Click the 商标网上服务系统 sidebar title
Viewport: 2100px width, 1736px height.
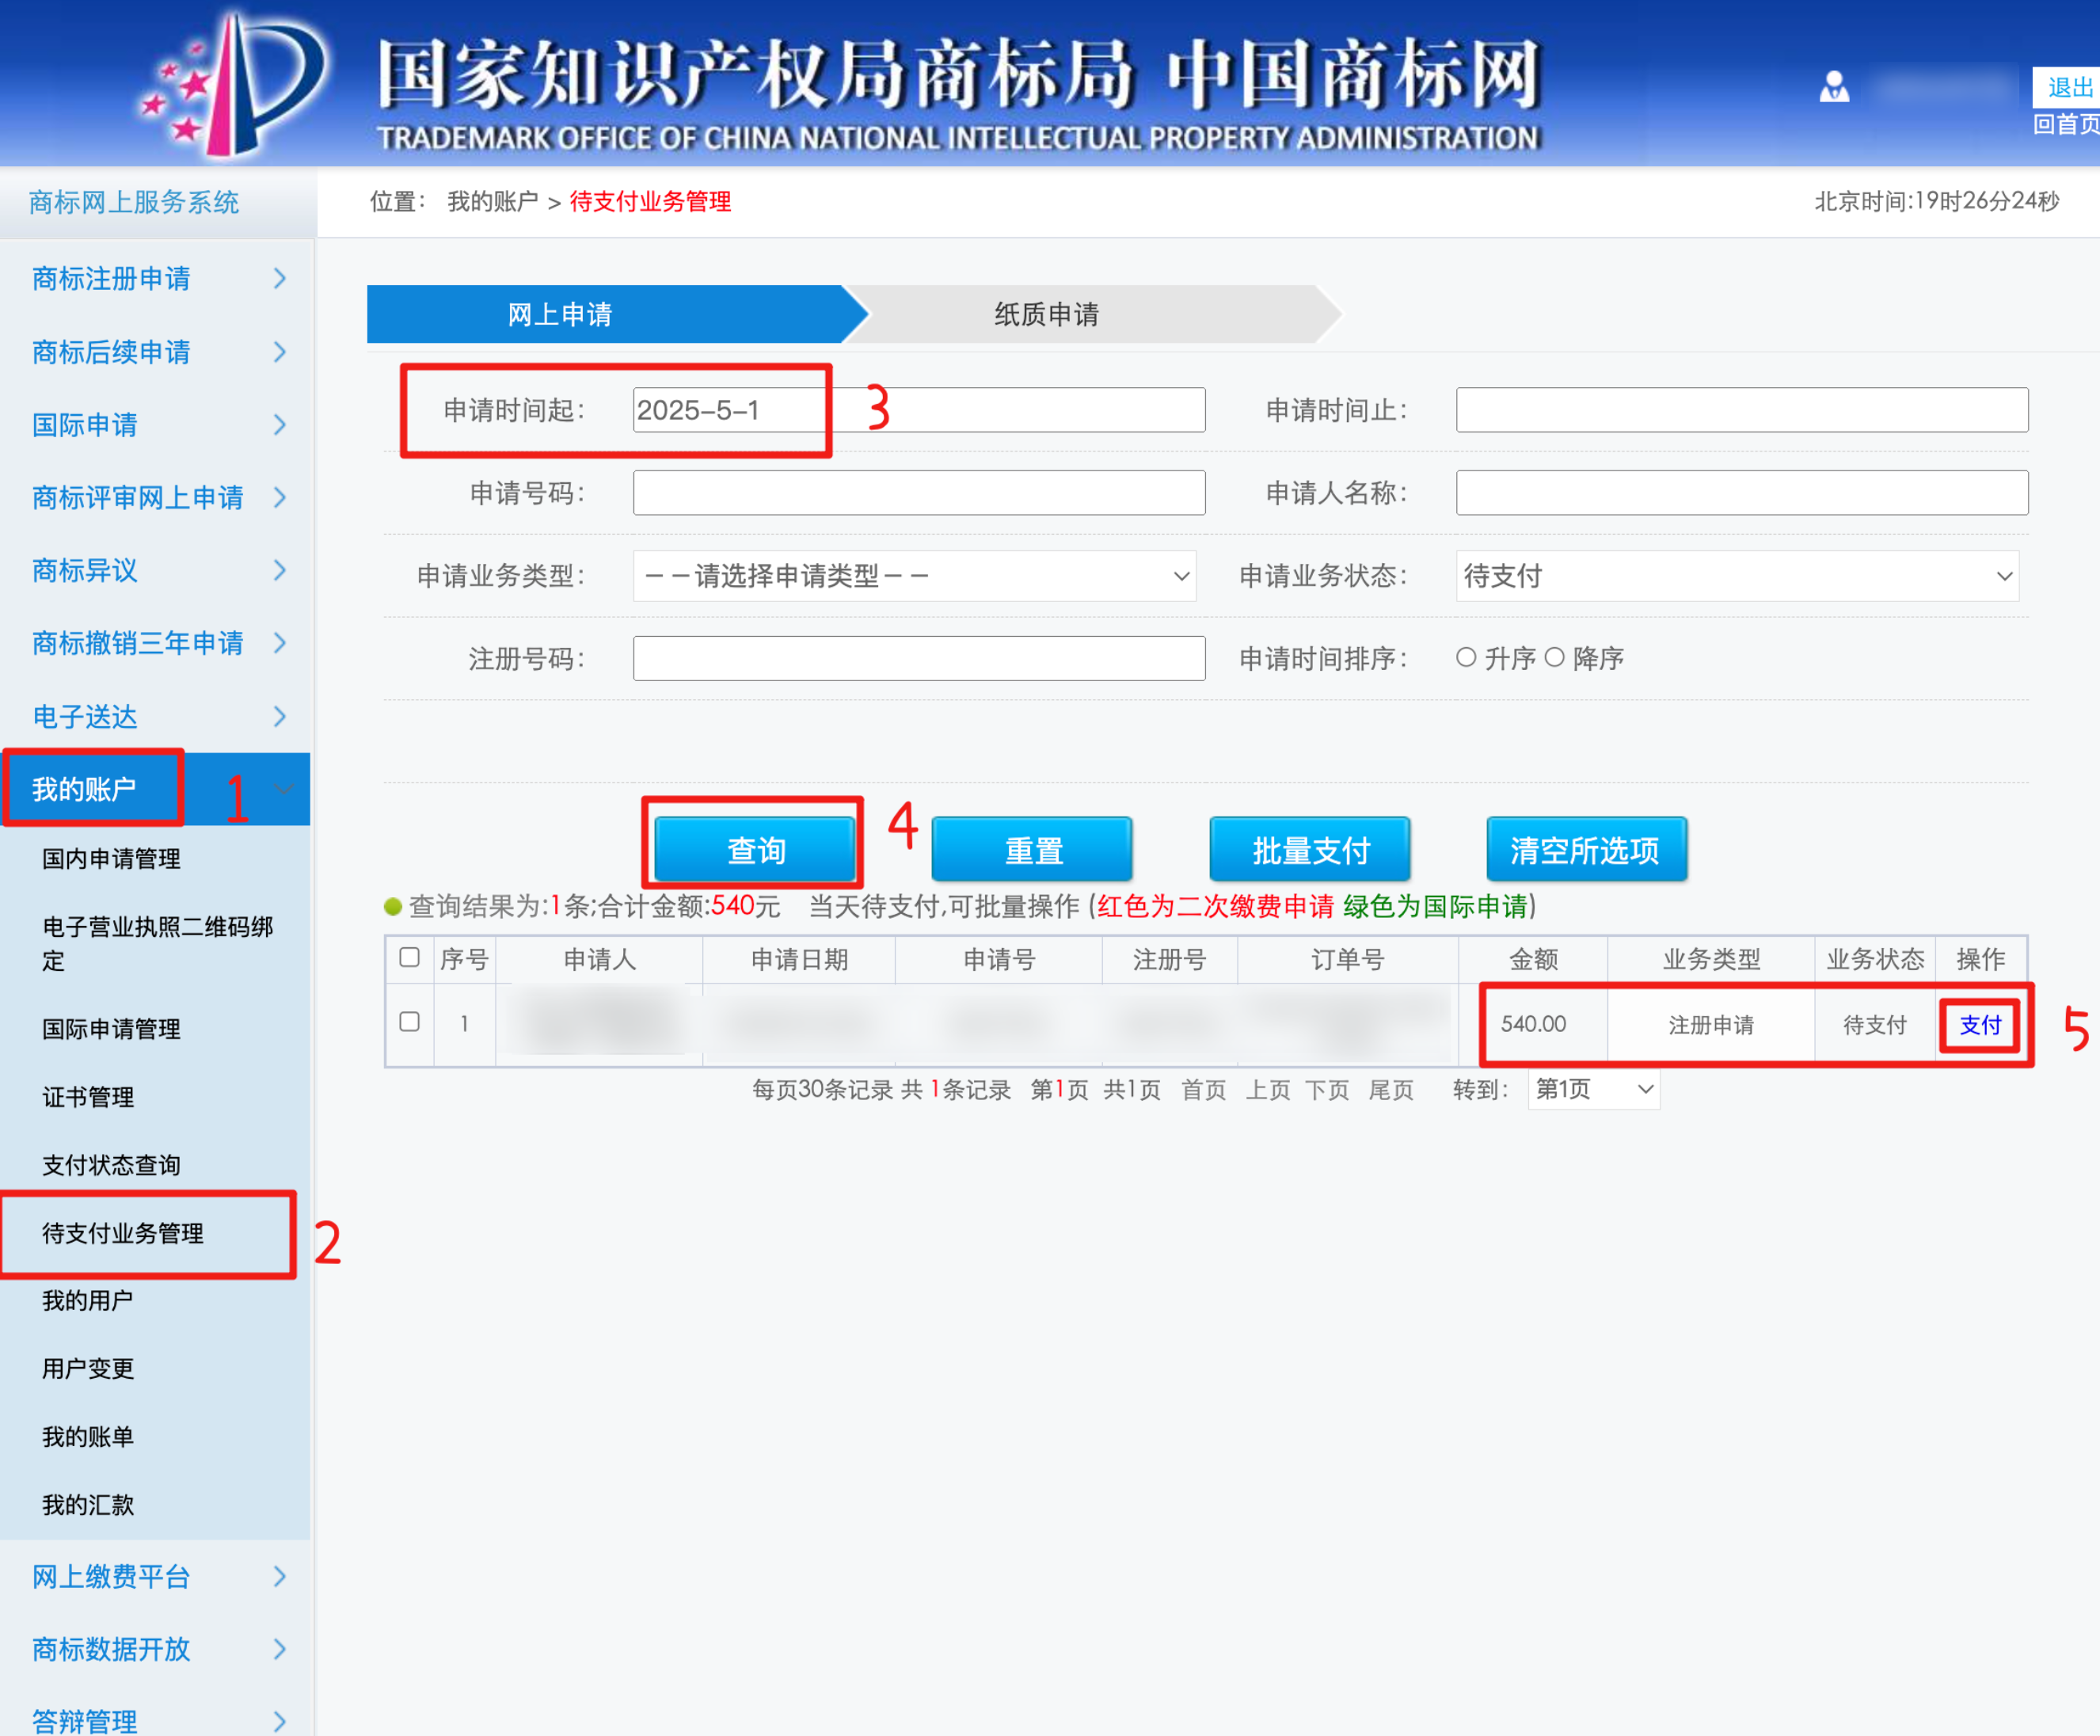(x=133, y=202)
